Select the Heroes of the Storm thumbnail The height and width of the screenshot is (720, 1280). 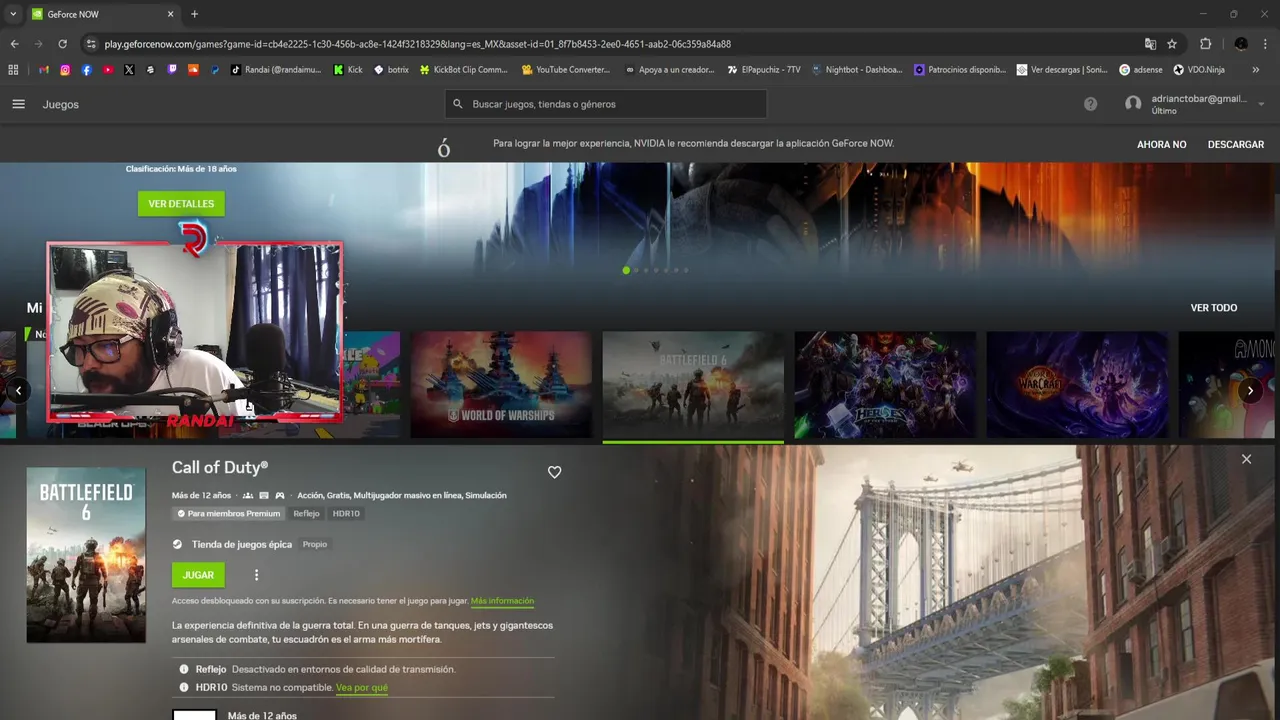pos(885,385)
